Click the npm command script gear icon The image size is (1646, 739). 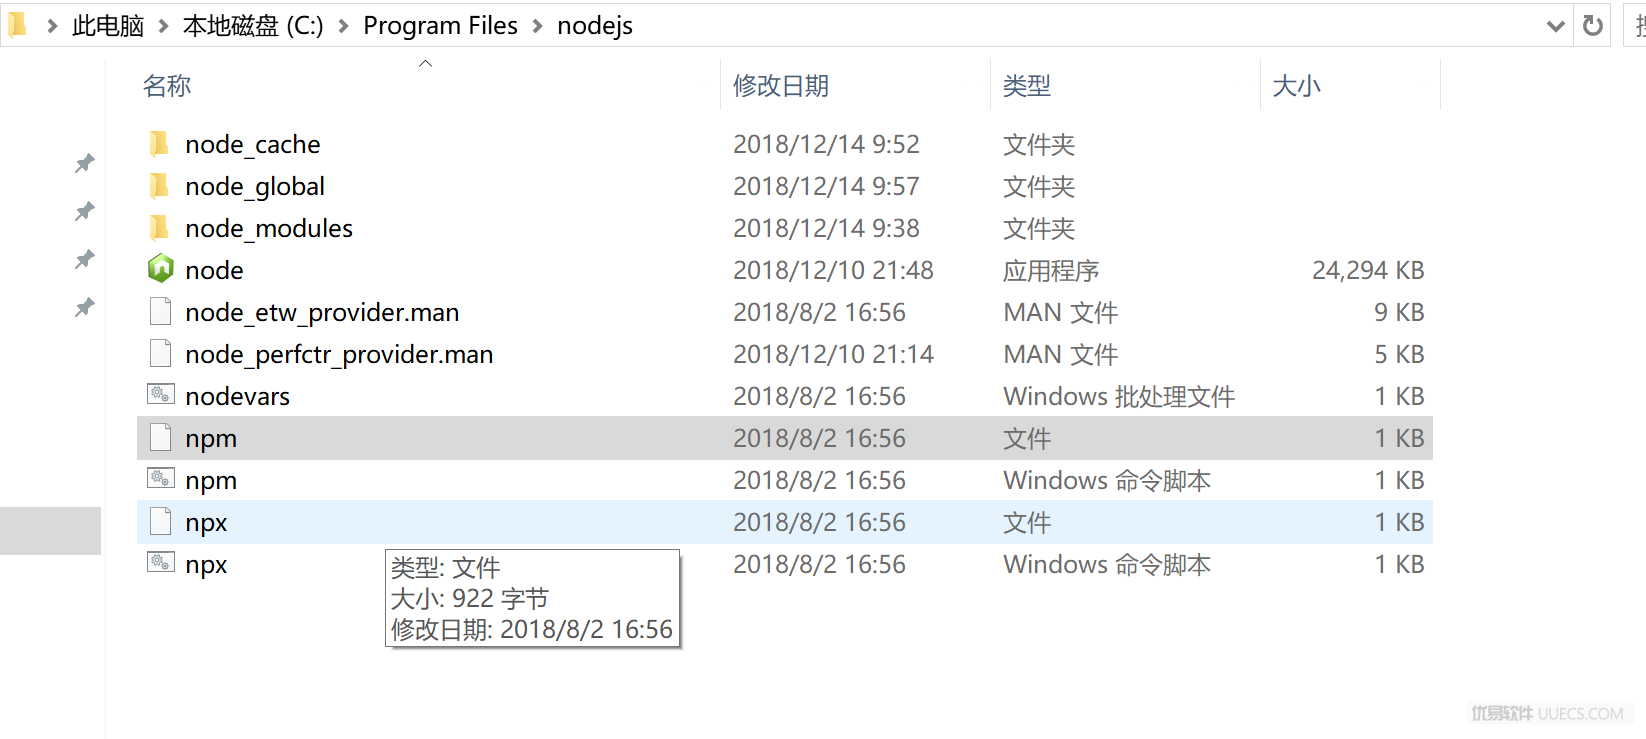[161, 479]
